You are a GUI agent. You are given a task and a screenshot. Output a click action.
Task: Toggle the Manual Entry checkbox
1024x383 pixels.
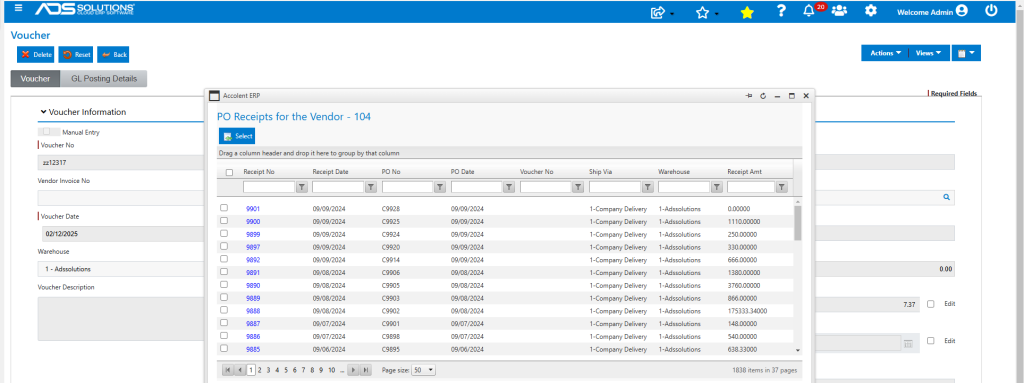coord(47,131)
